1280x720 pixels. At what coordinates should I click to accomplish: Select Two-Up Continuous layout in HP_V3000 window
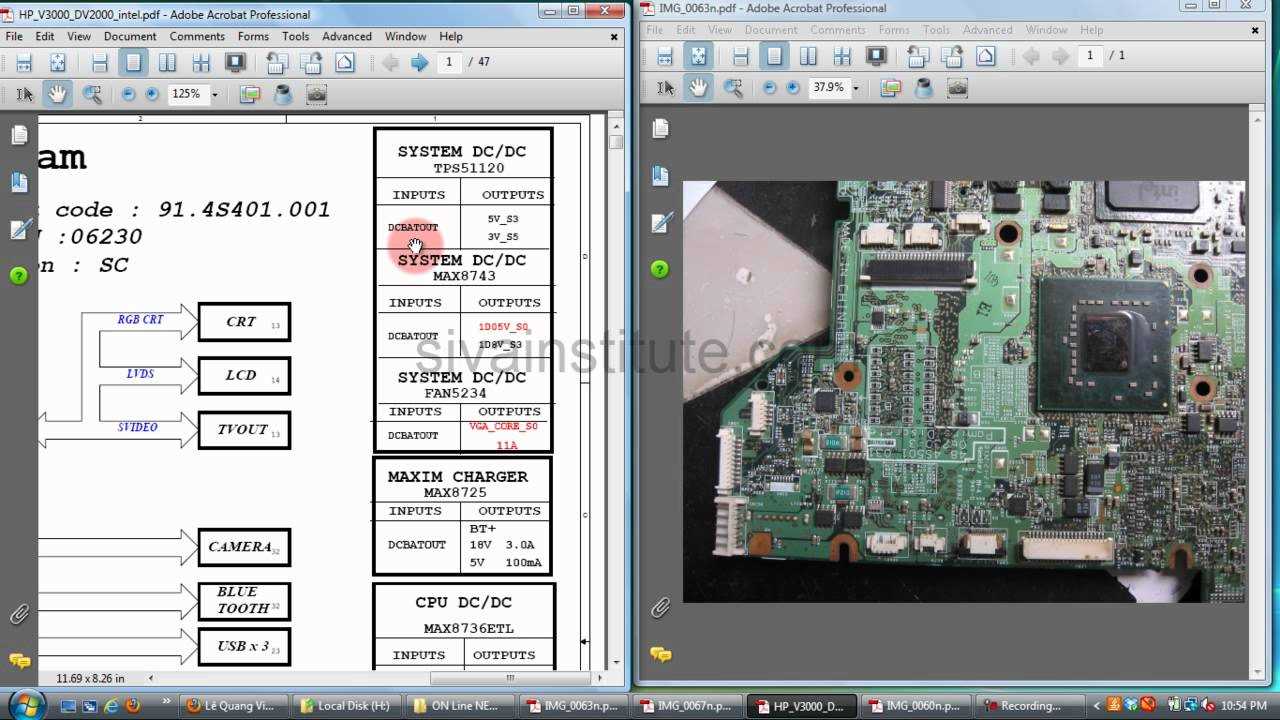(201, 63)
